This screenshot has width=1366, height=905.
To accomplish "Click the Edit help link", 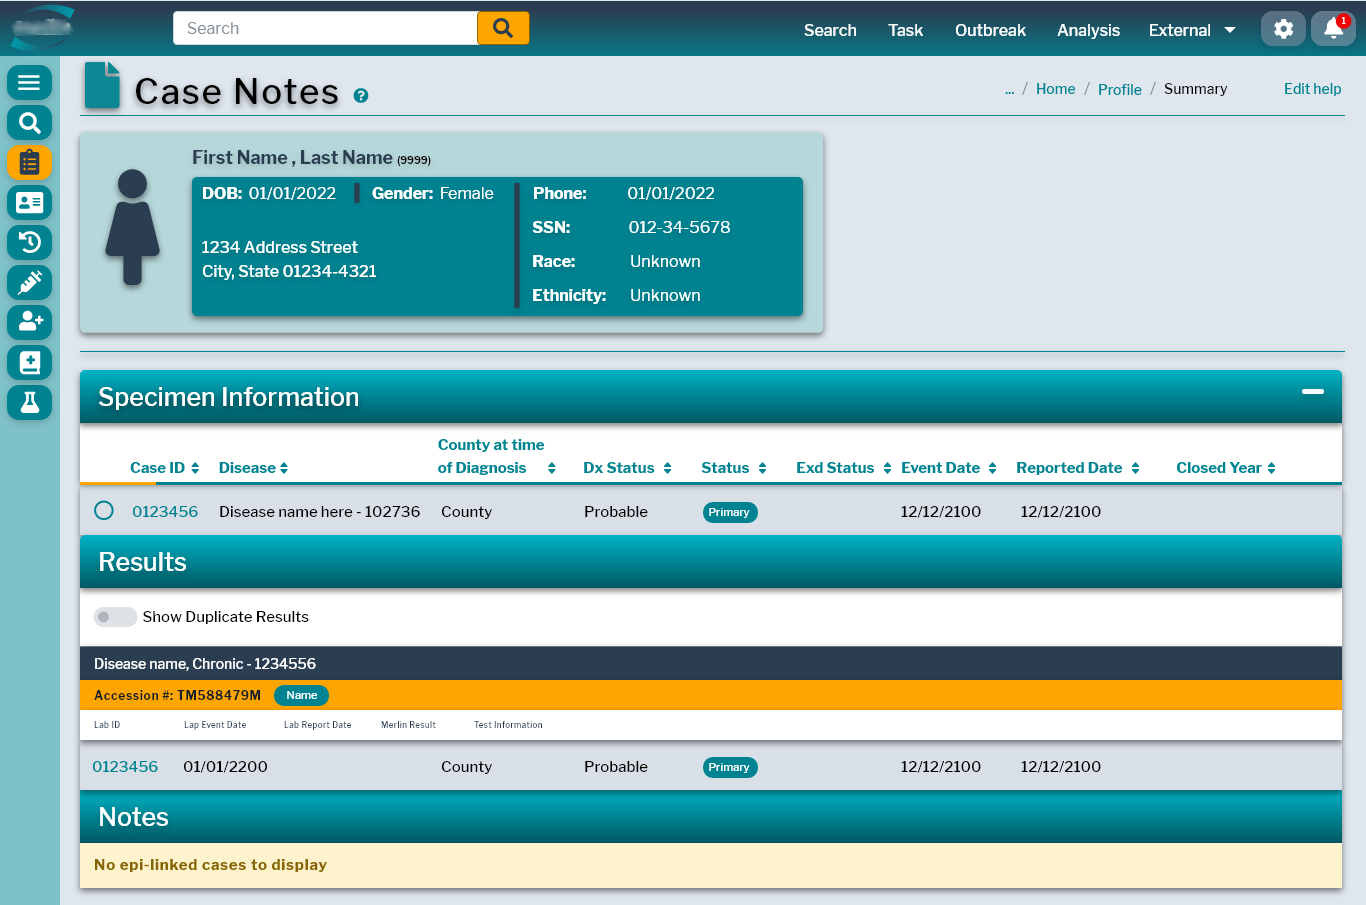I will coord(1312,89).
